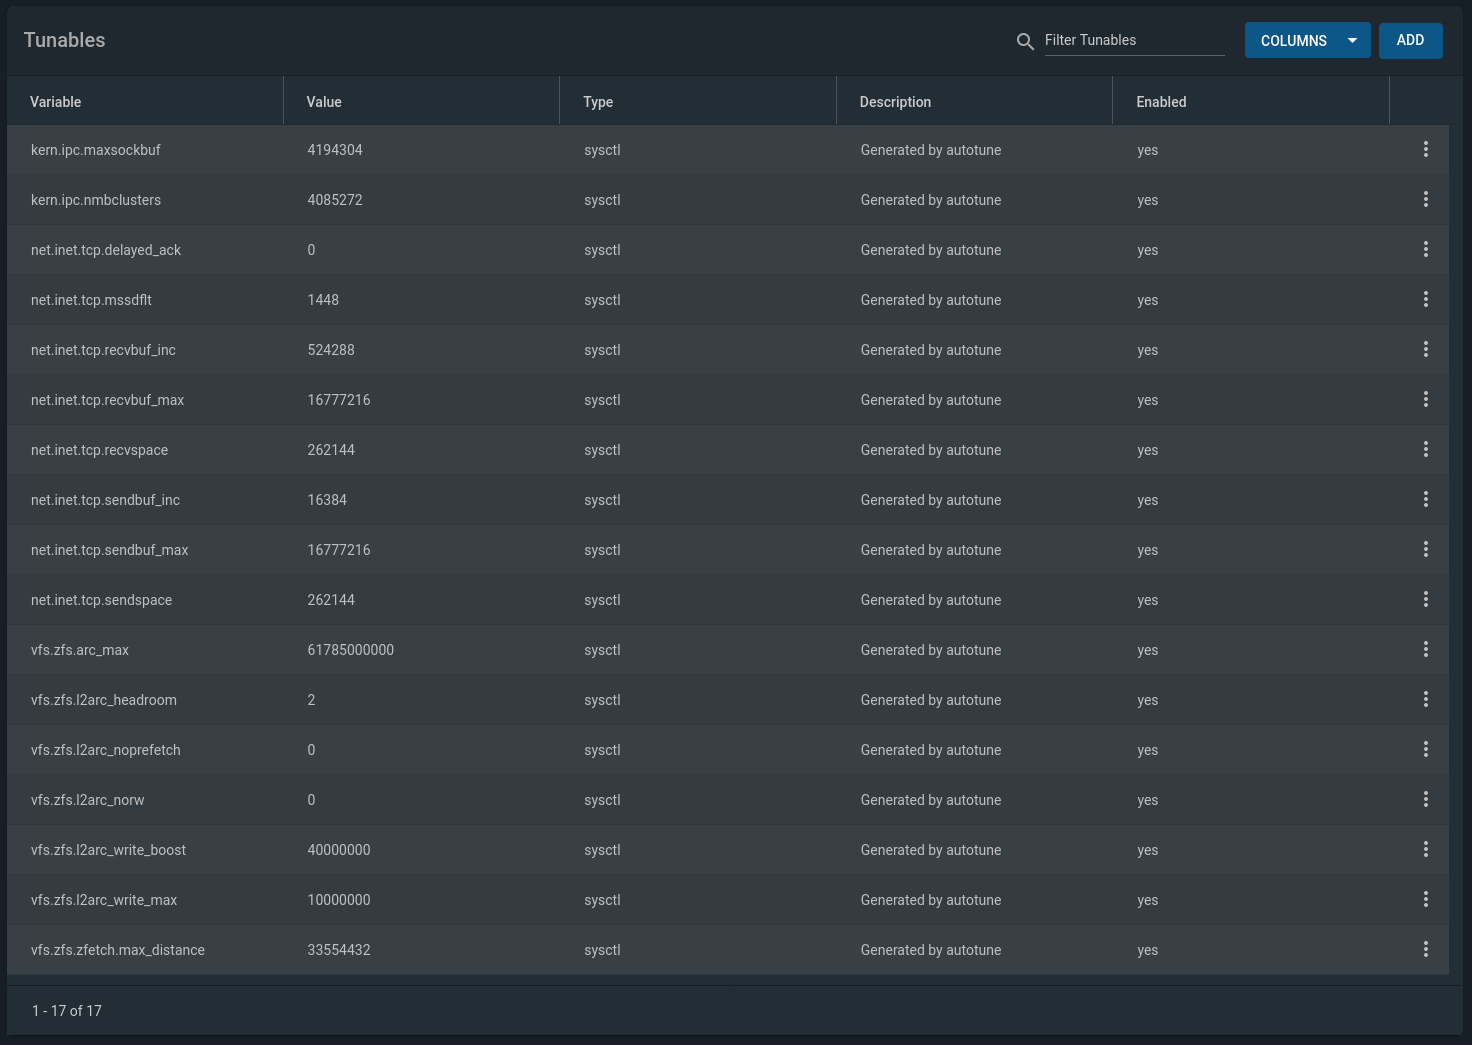Open kebab menu for vfs.zfs.zfetch.max_distance
1472x1045 pixels.
click(x=1425, y=950)
